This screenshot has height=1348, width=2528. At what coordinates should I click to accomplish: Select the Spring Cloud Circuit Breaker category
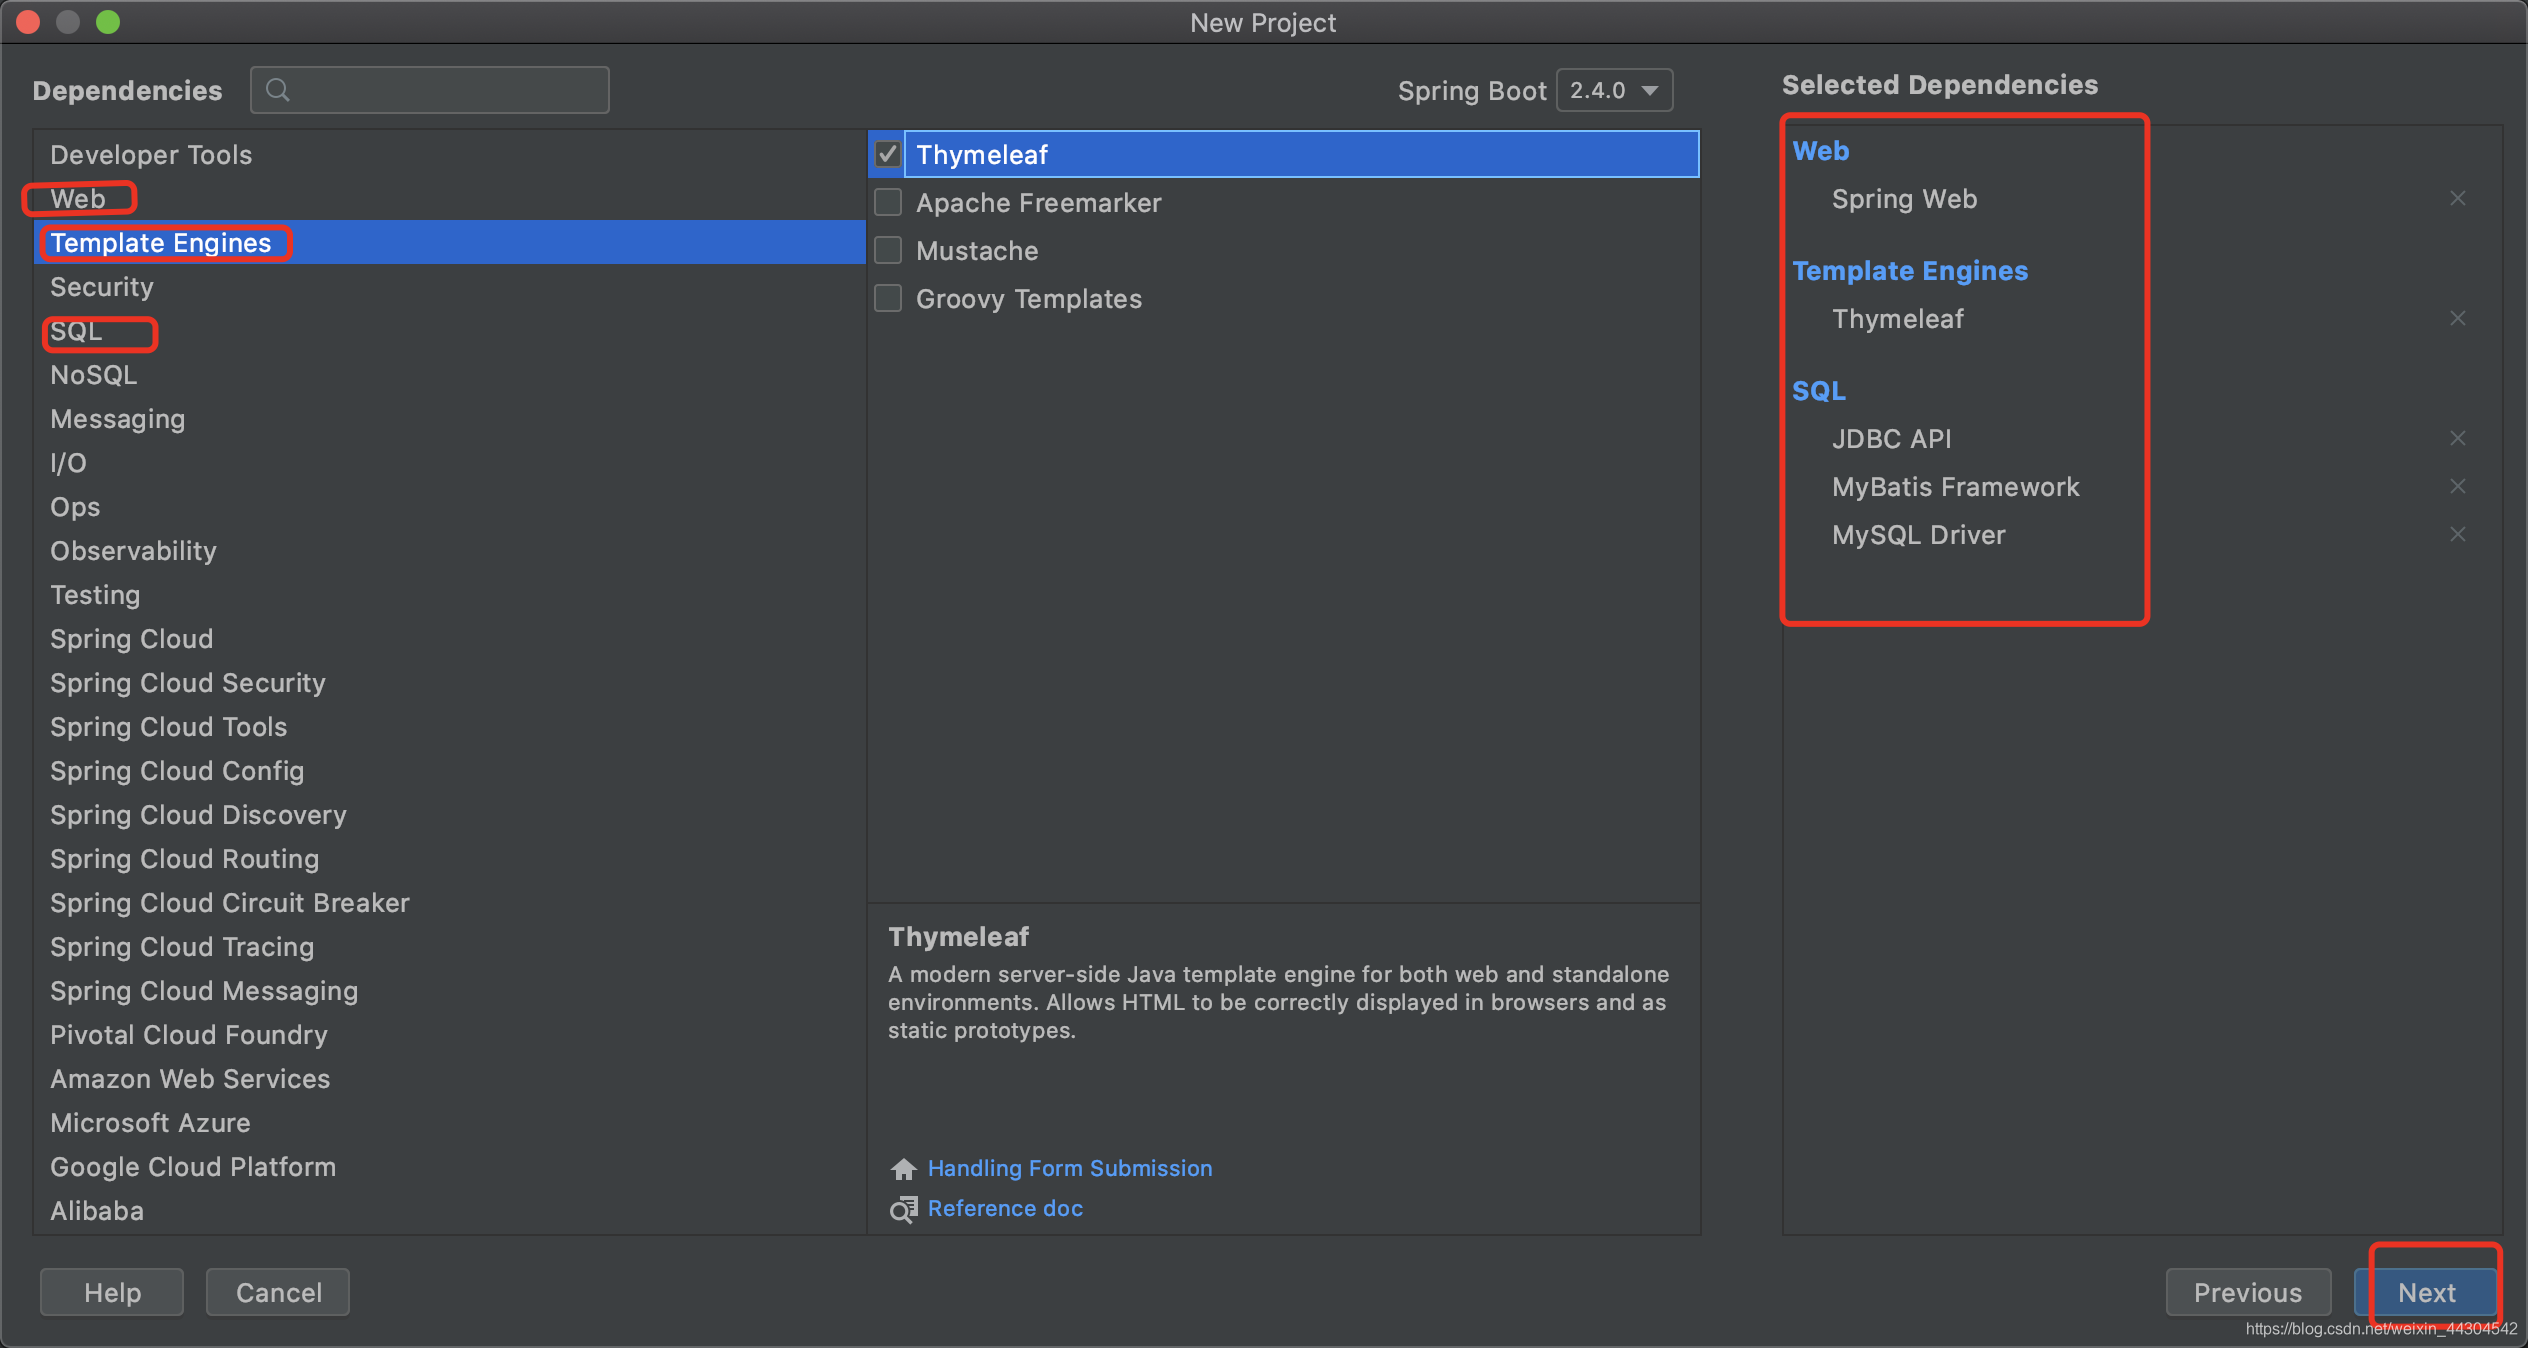click(x=449, y=902)
